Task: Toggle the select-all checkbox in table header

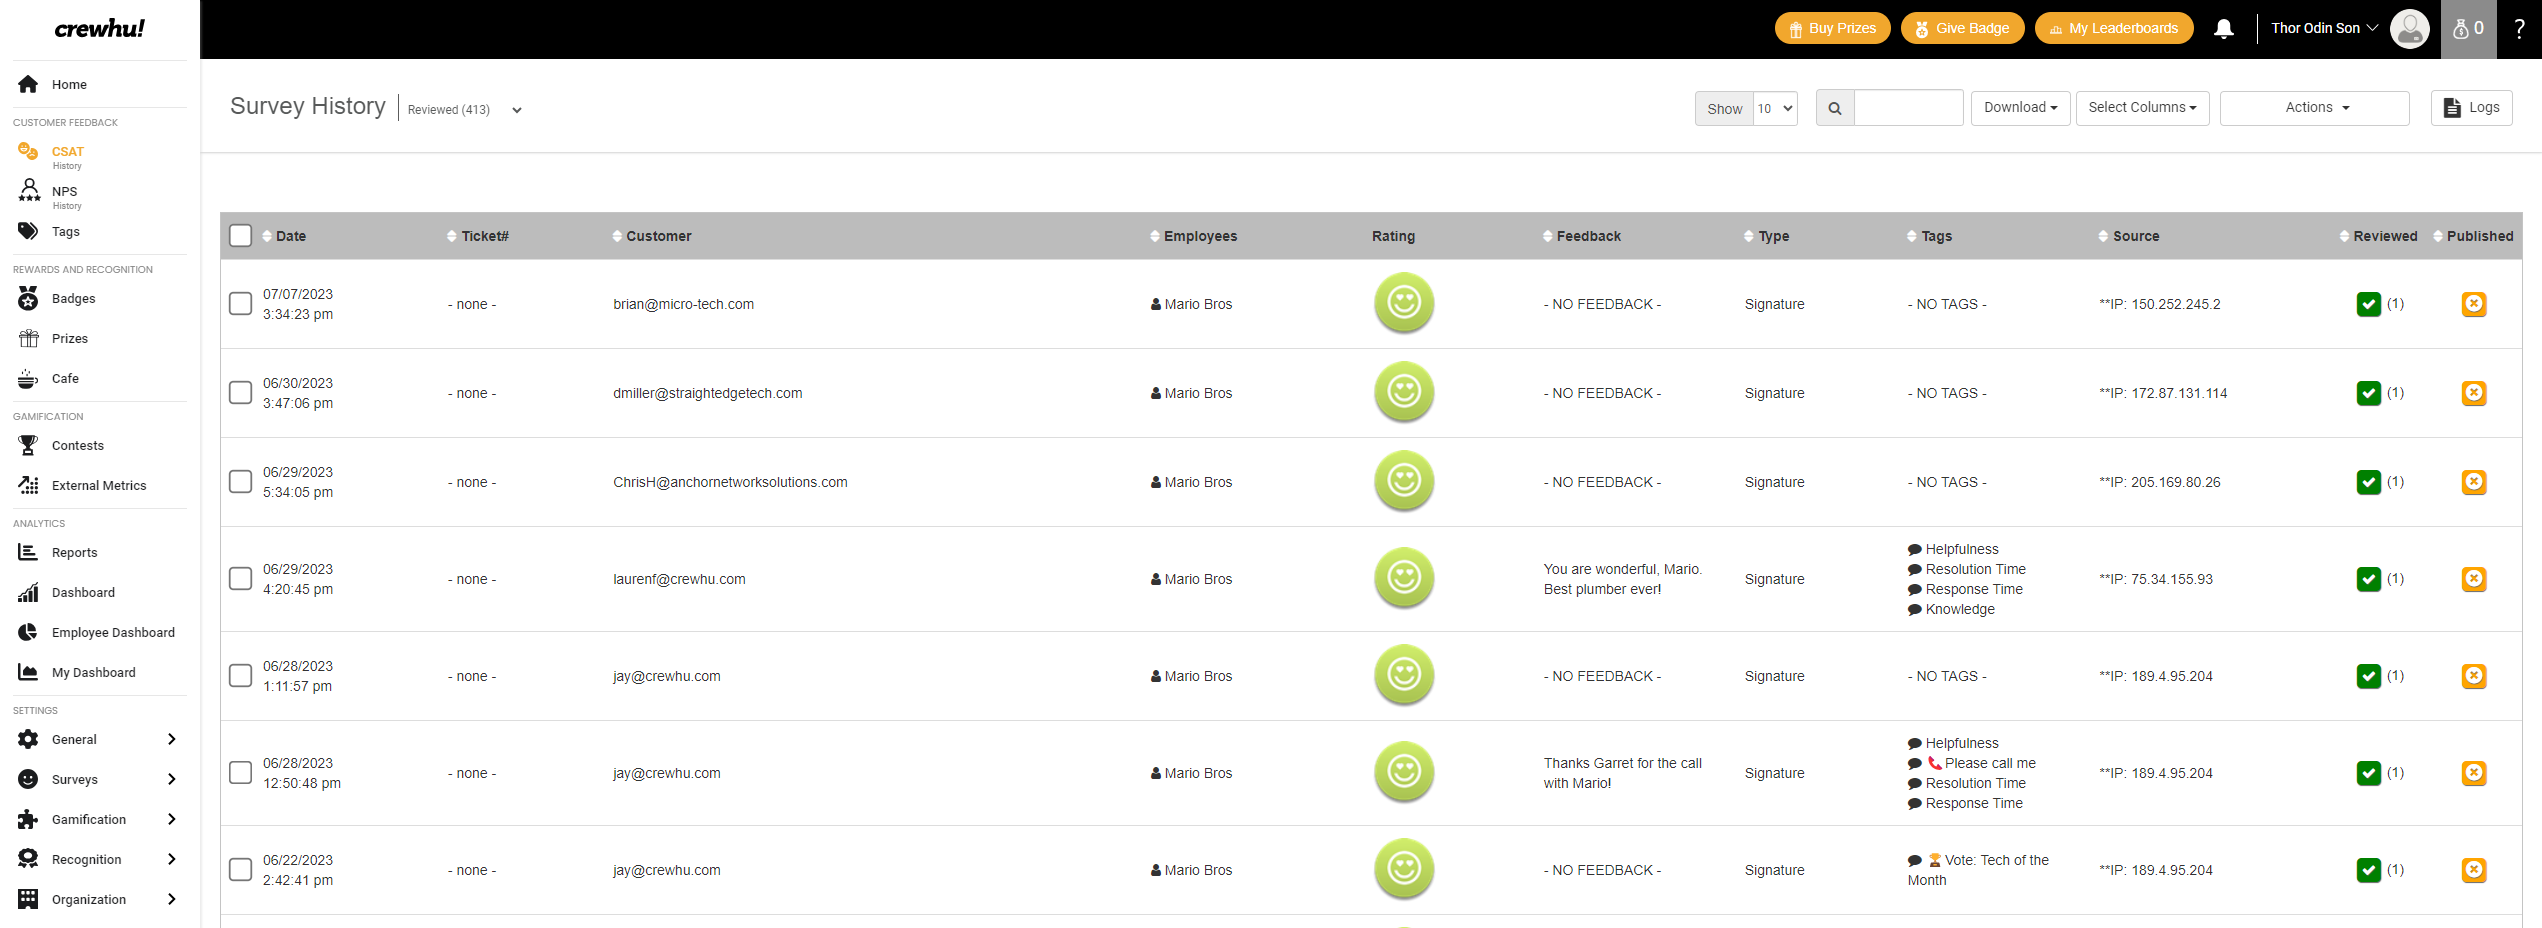Action: [240, 236]
